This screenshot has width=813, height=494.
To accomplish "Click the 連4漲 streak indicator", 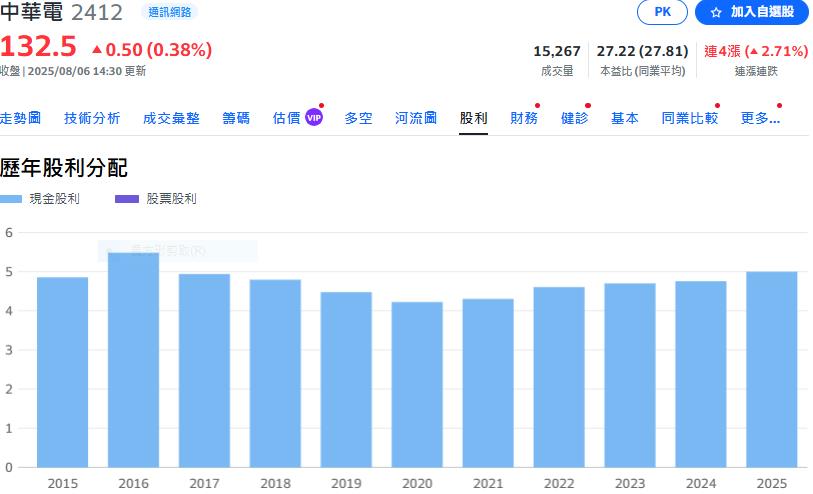I will tap(756, 51).
